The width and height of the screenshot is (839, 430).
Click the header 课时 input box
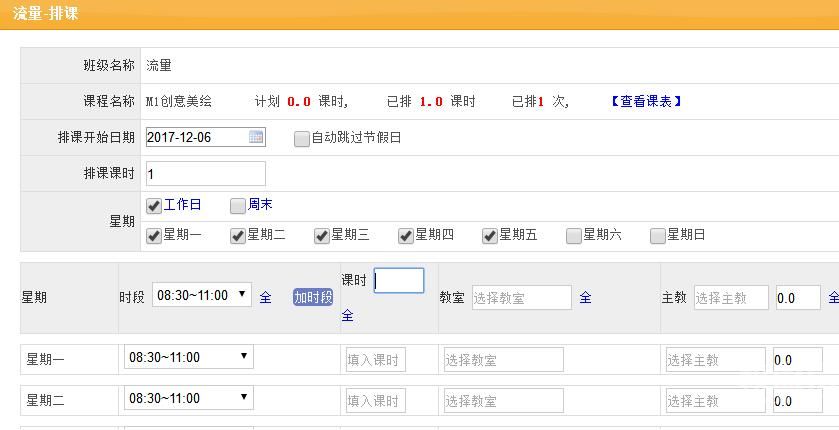point(399,281)
